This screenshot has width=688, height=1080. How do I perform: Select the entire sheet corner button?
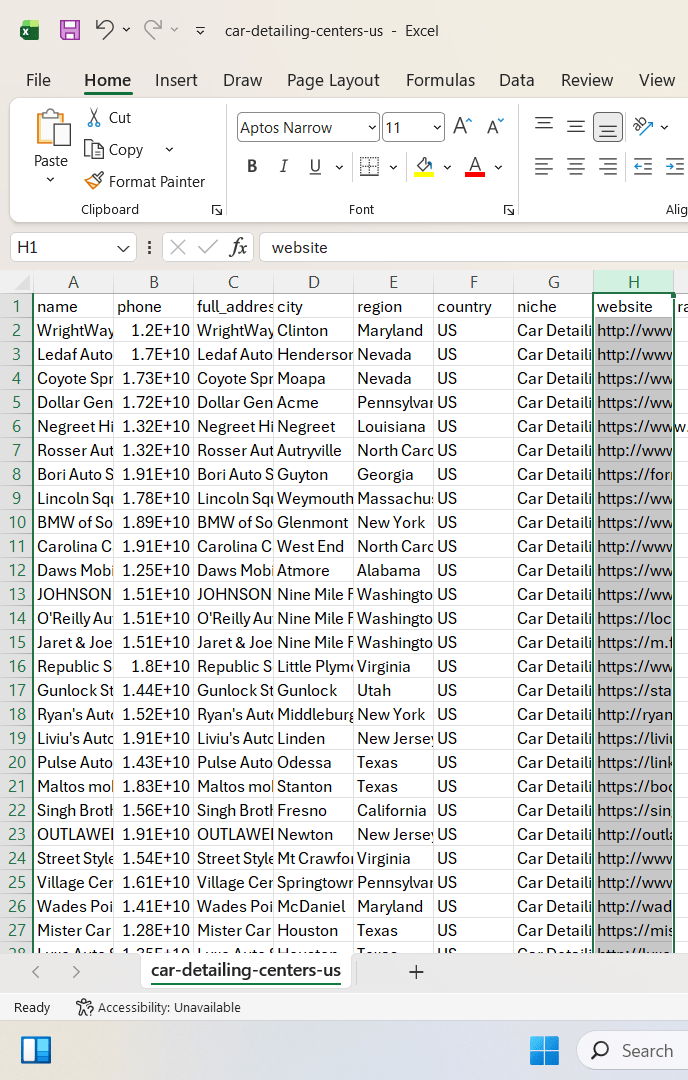click(17, 282)
